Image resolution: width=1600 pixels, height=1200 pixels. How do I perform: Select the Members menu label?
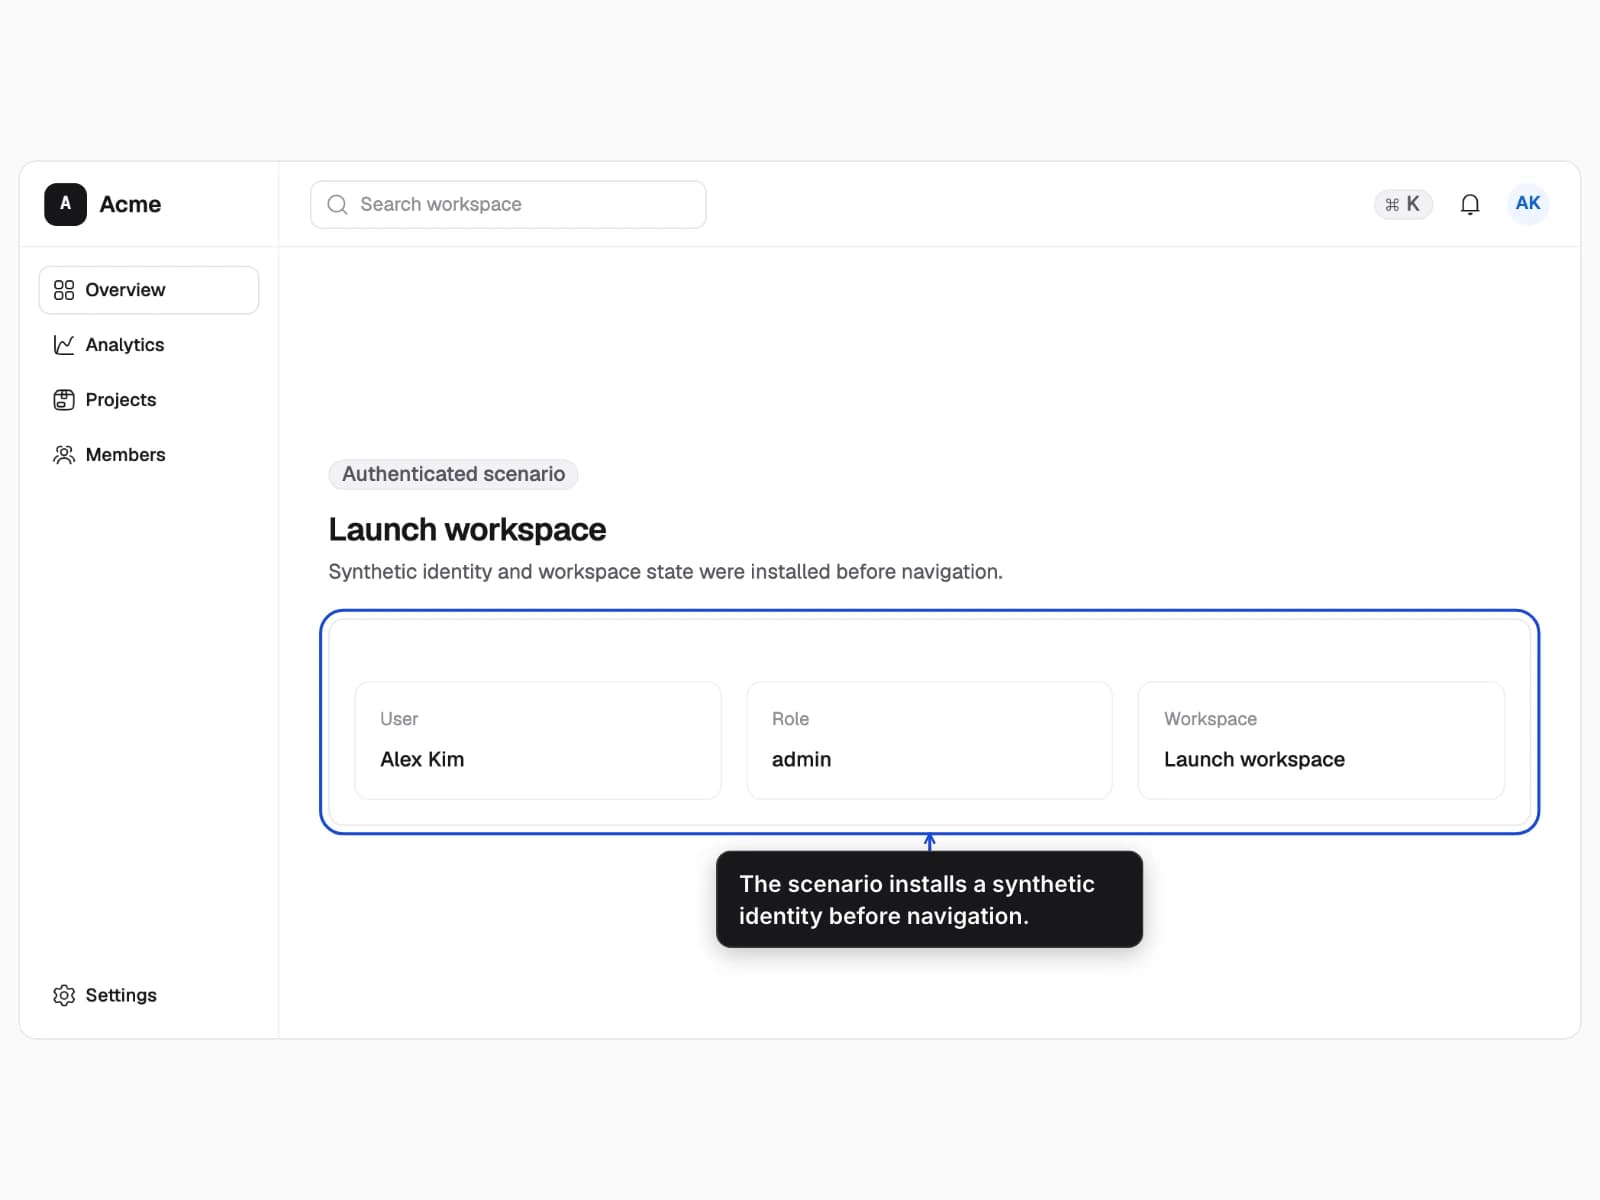click(x=125, y=455)
